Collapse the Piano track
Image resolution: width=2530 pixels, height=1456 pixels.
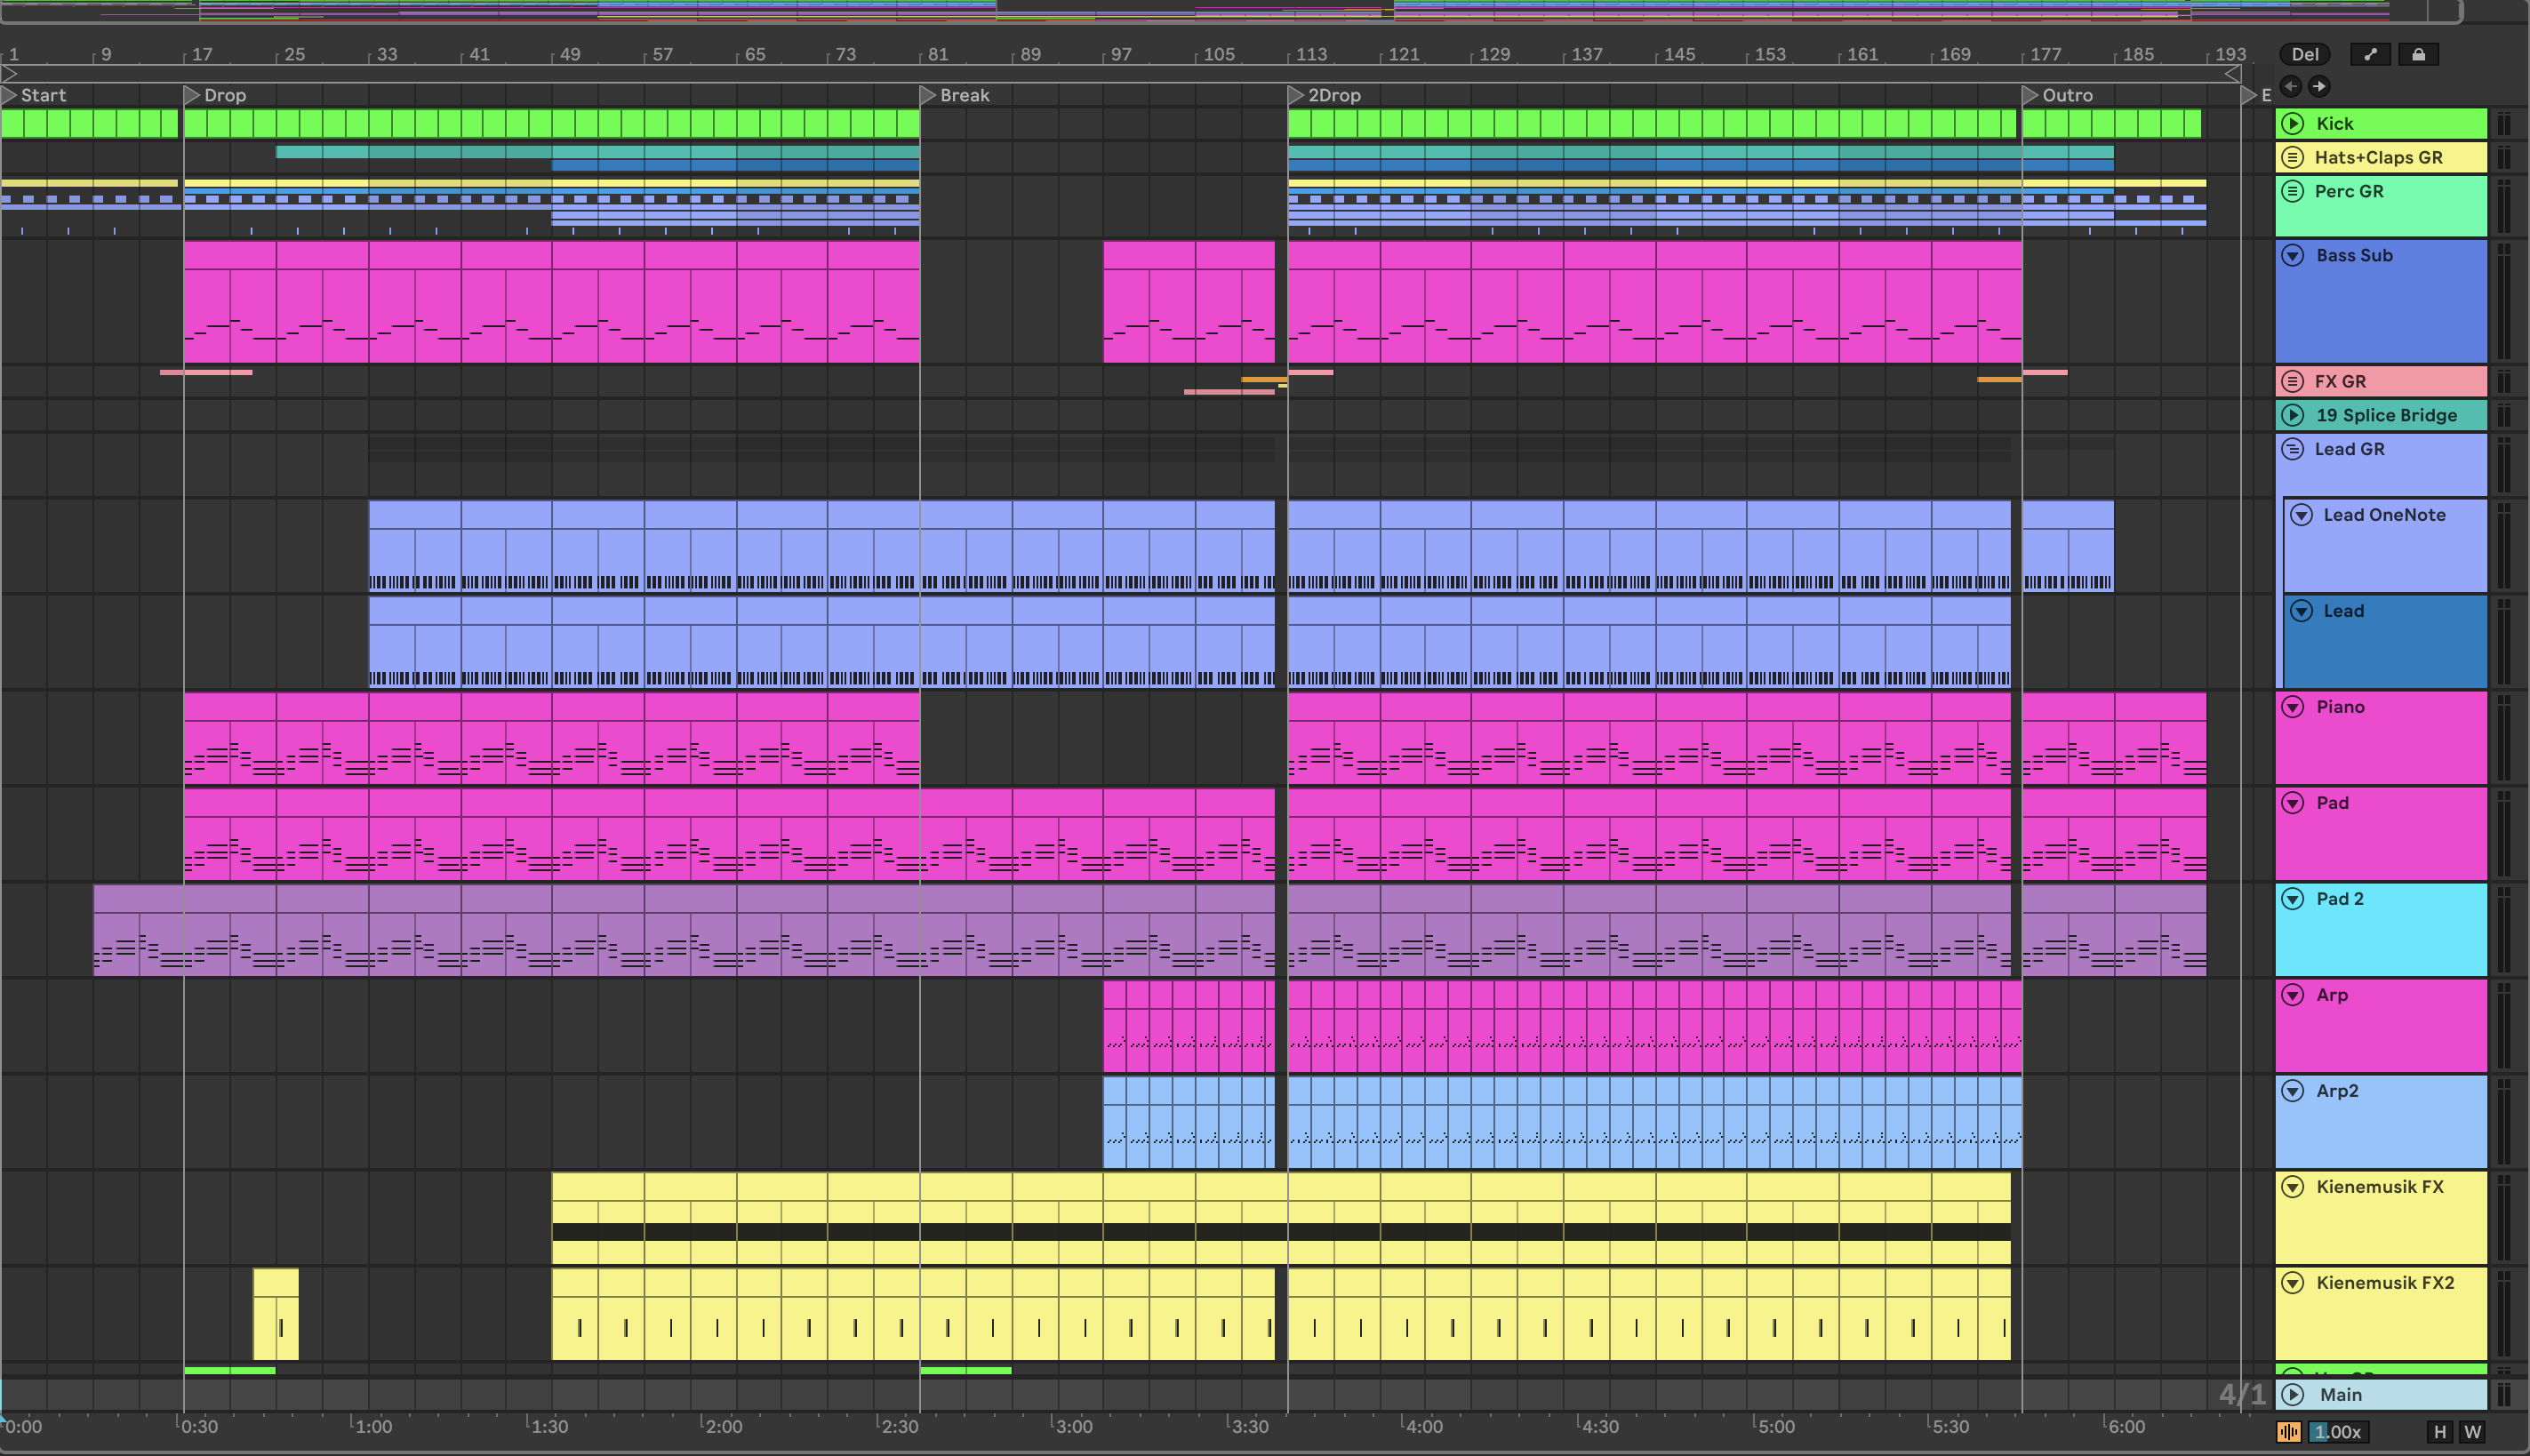click(x=2294, y=707)
